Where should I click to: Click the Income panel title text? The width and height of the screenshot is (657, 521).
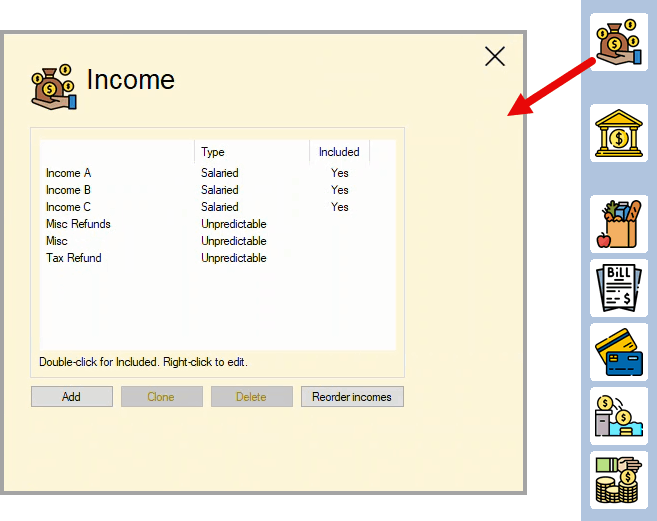pyautogui.click(x=131, y=79)
